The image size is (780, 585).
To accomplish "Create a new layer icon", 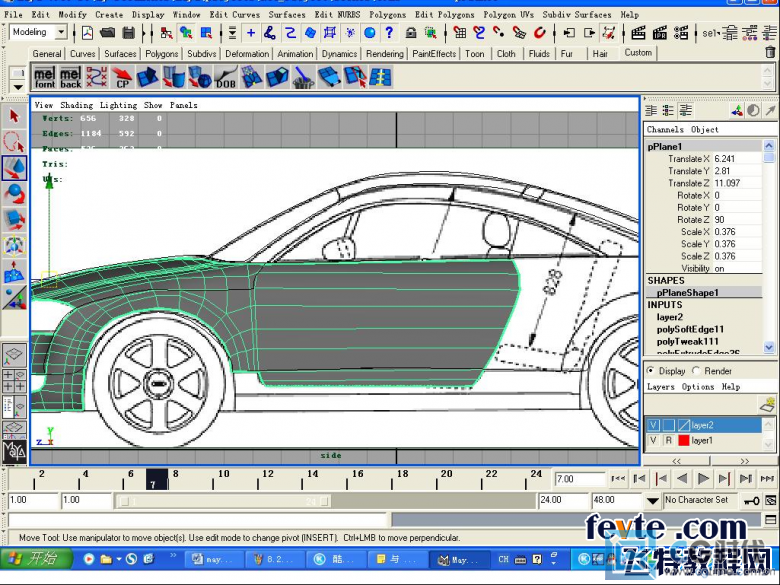I will tap(768, 404).
